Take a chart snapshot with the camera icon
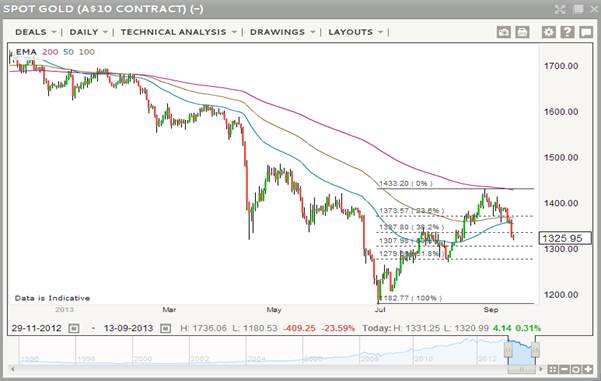The width and height of the screenshot is (601, 381). [x=504, y=32]
